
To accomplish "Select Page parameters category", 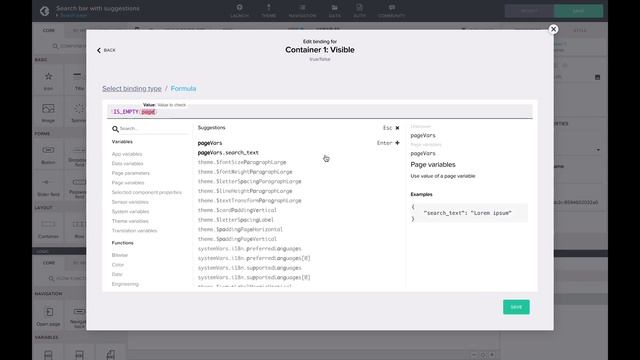I will click(x=131, y=173).
